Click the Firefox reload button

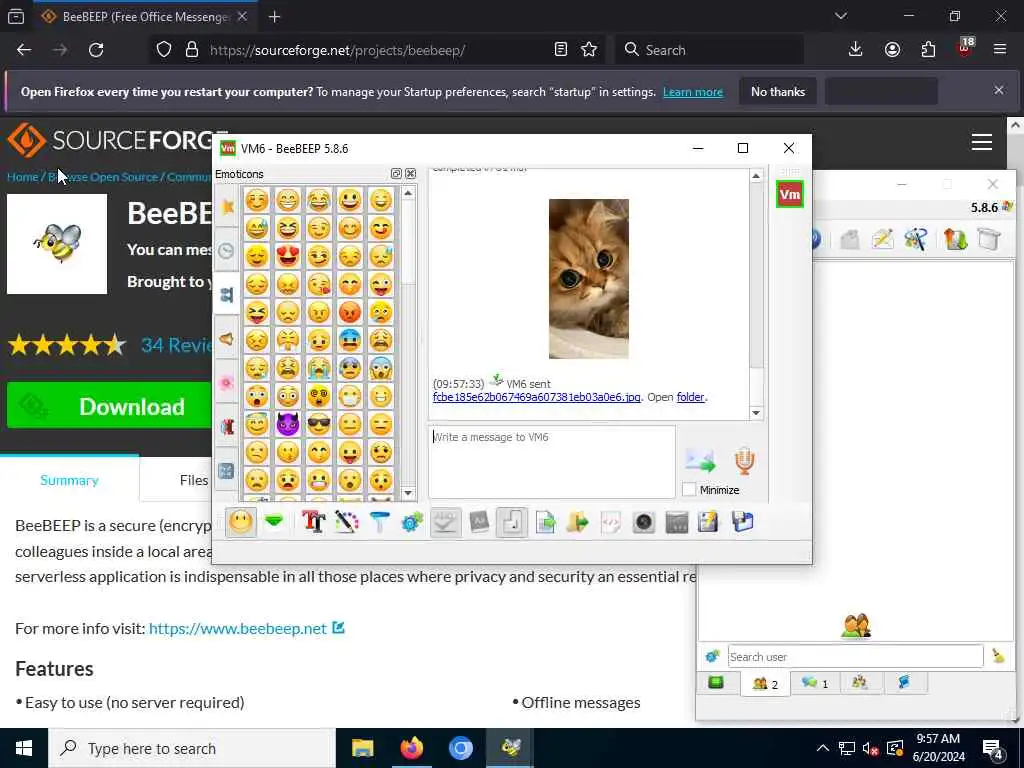[x=96, y=50]
